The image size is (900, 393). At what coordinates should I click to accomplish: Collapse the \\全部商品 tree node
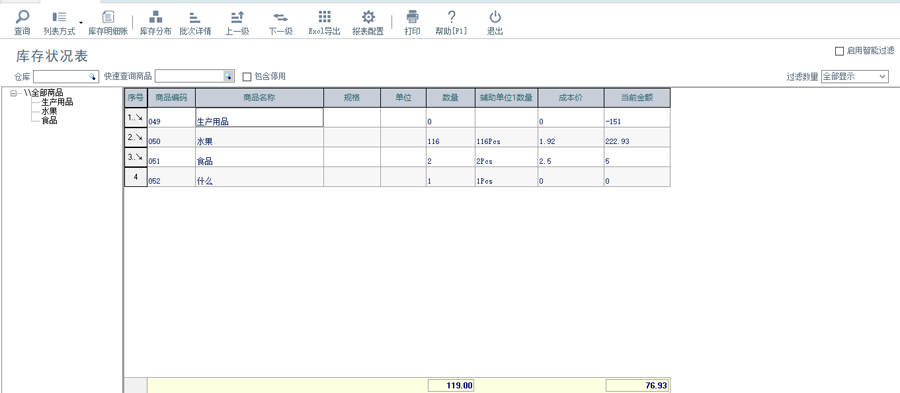tap(14, 92)
